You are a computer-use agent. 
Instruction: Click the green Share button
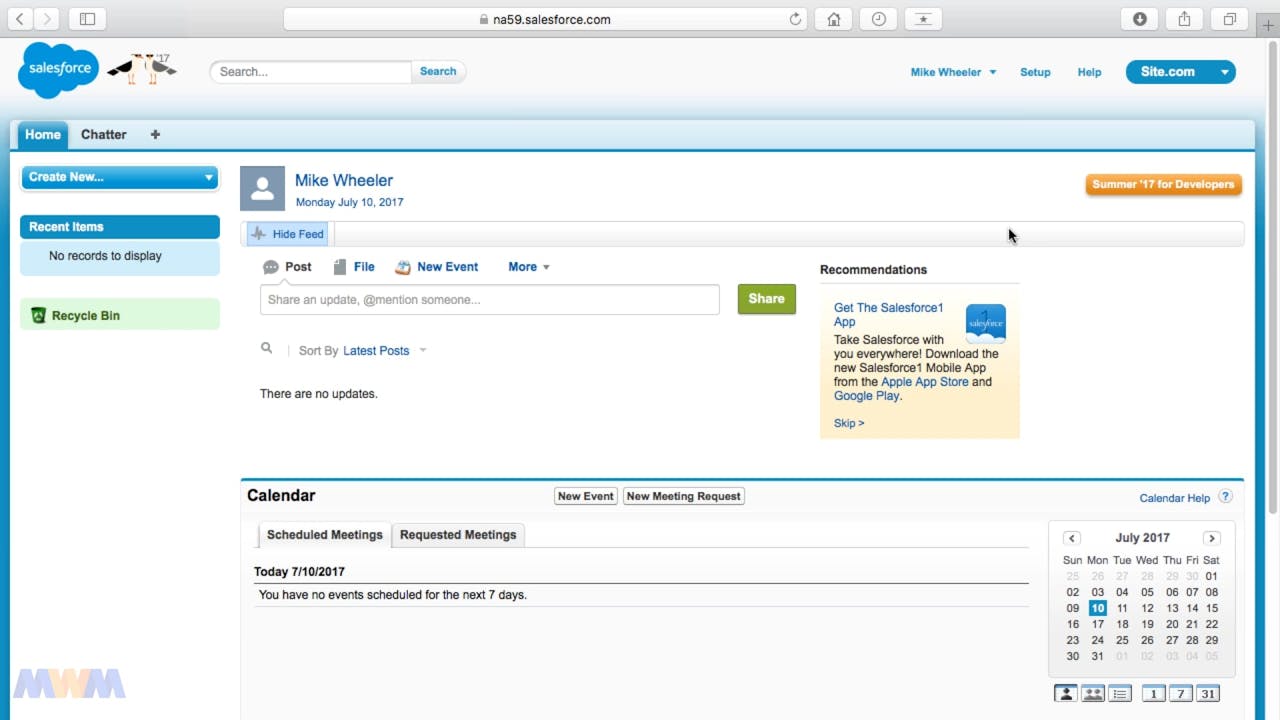point(767,299)
